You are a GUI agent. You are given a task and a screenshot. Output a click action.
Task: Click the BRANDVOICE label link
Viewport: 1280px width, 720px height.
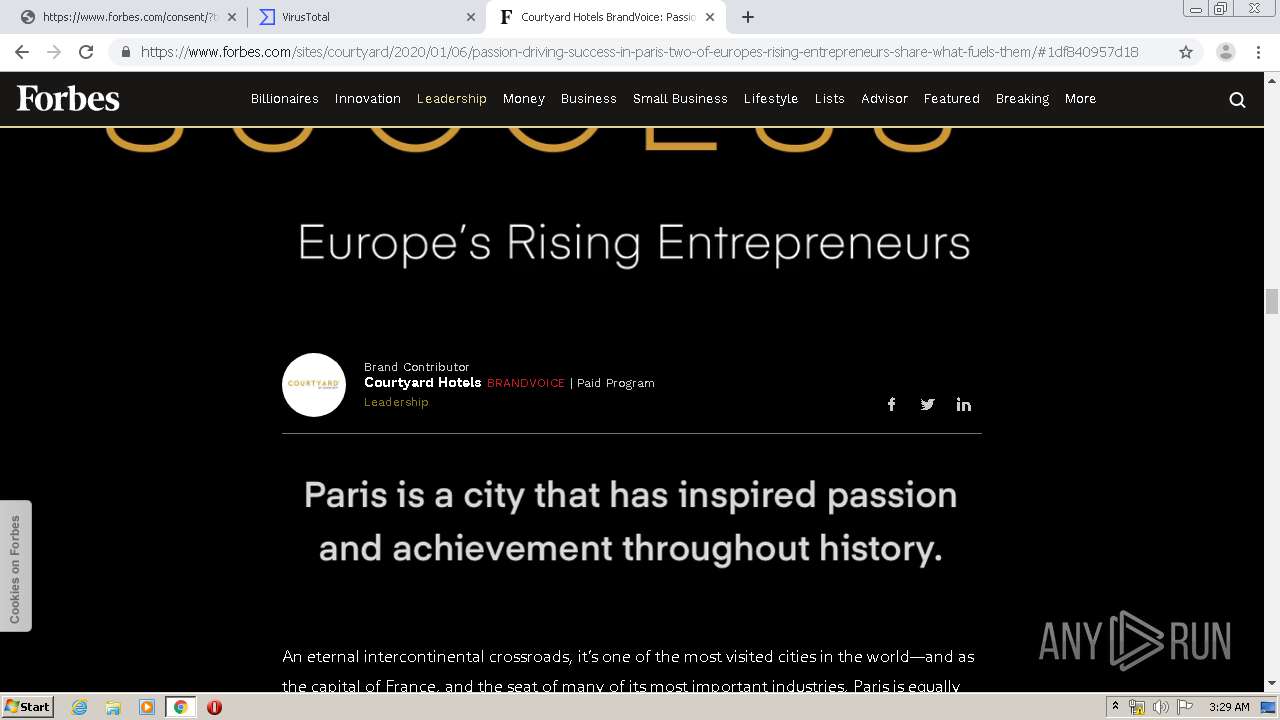[x=526, y=383]
